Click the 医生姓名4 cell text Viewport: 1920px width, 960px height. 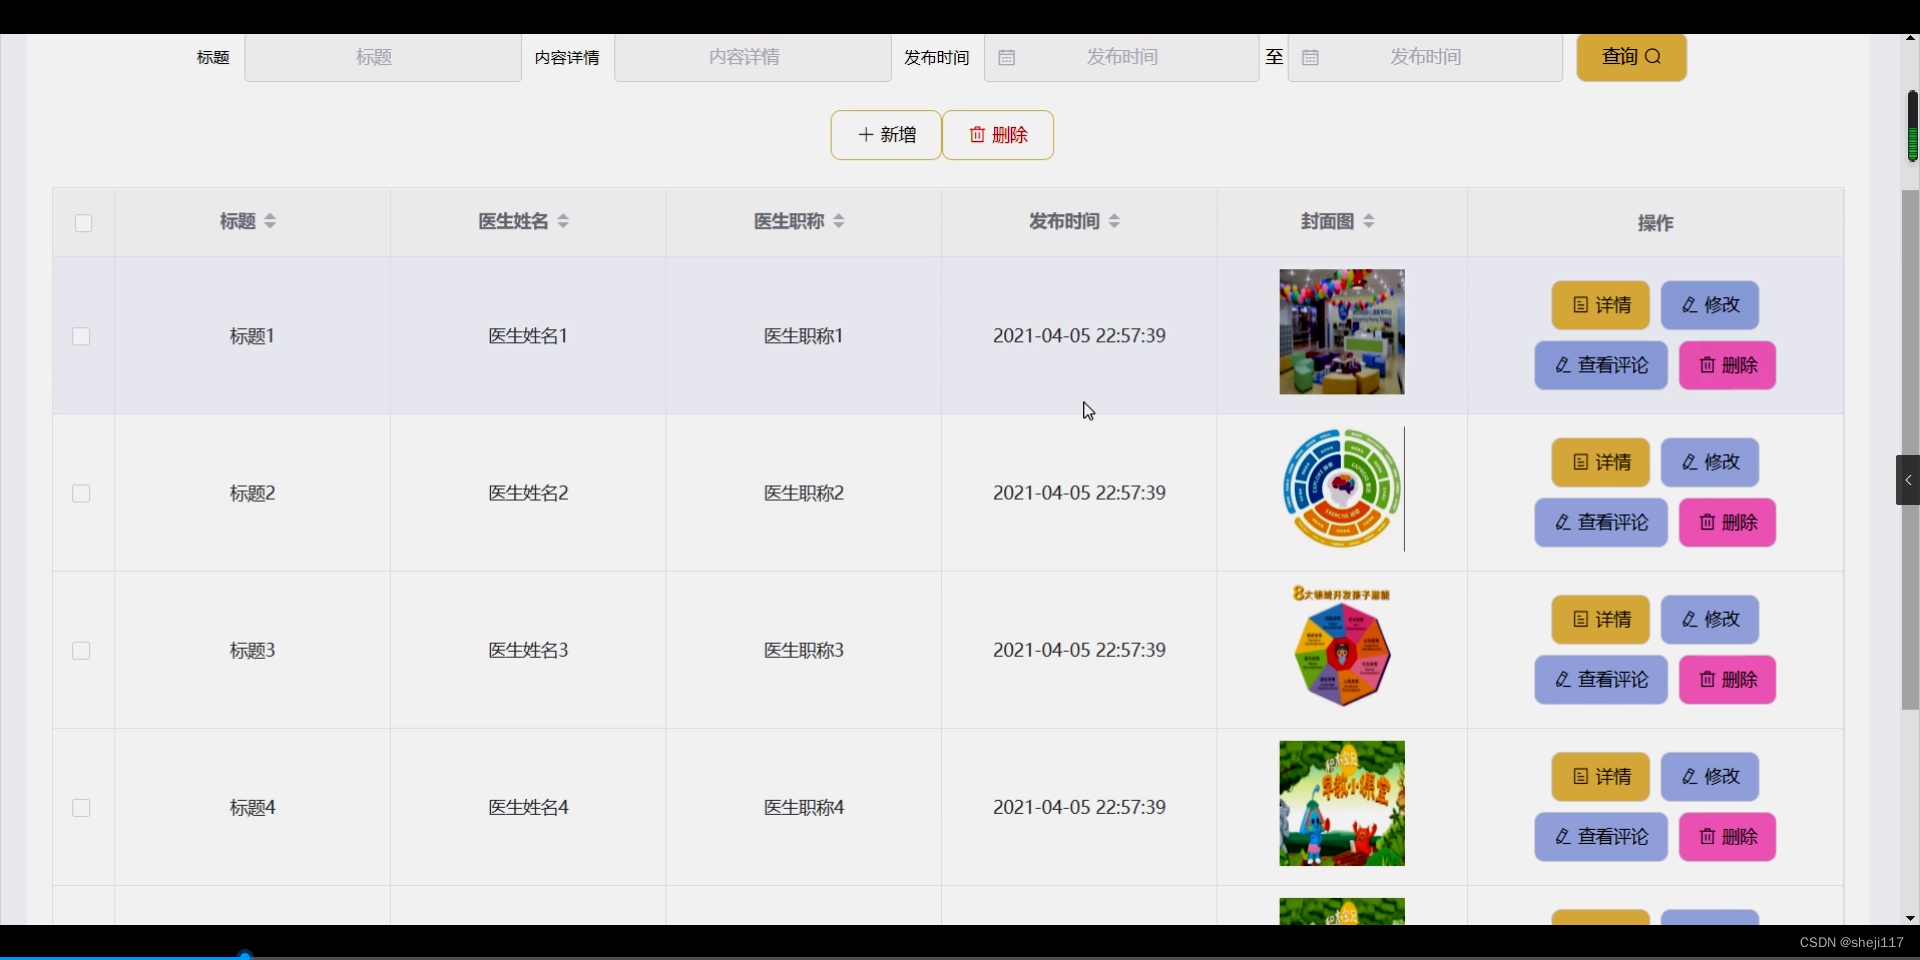point(528,807)
